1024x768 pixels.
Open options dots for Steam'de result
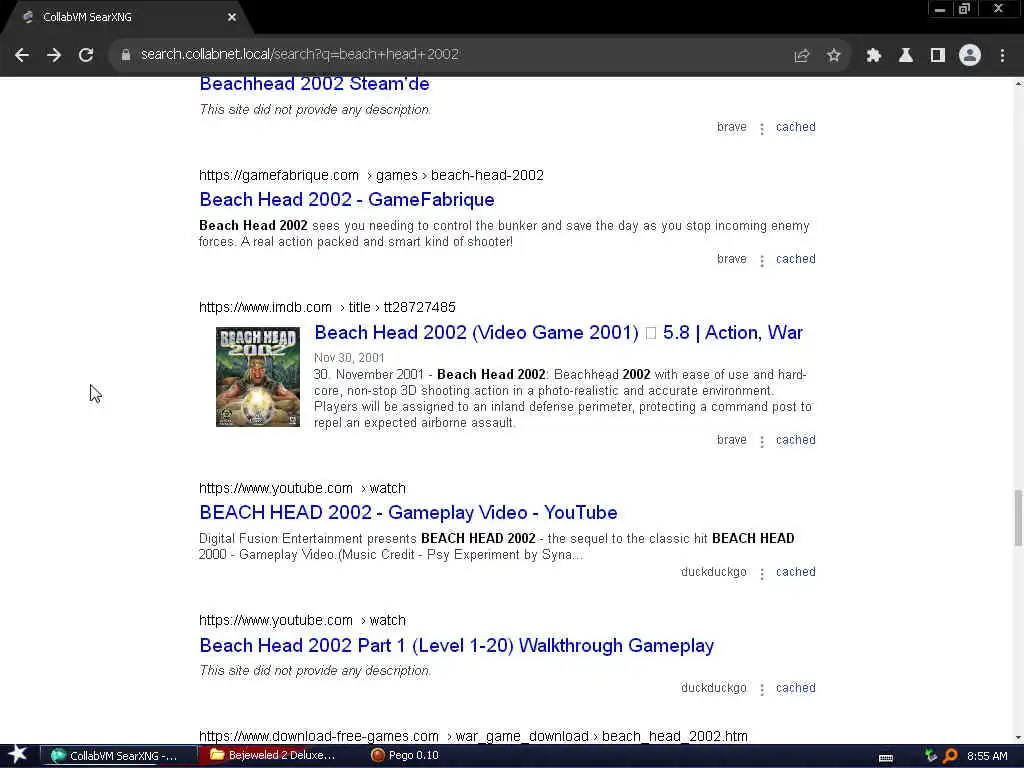pyautogui.click(x=761, y=129)
